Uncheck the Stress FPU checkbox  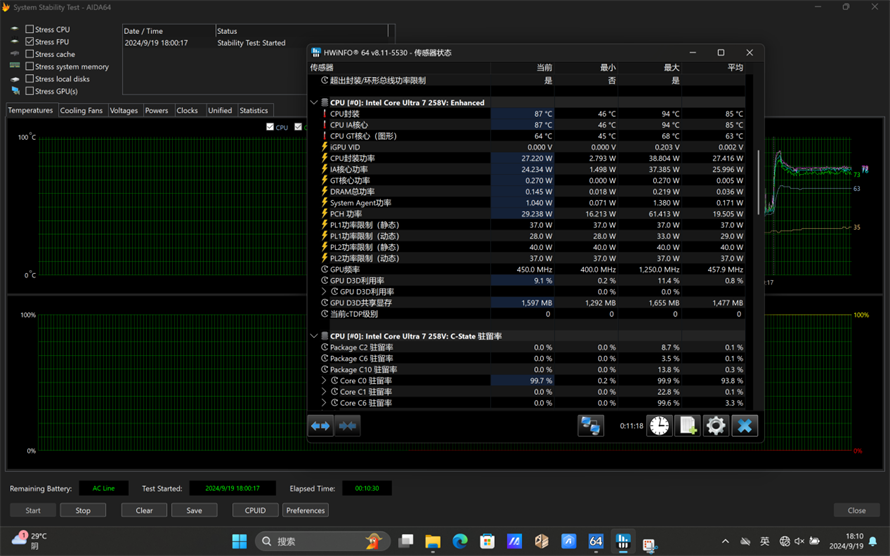(x=30, y=42)
